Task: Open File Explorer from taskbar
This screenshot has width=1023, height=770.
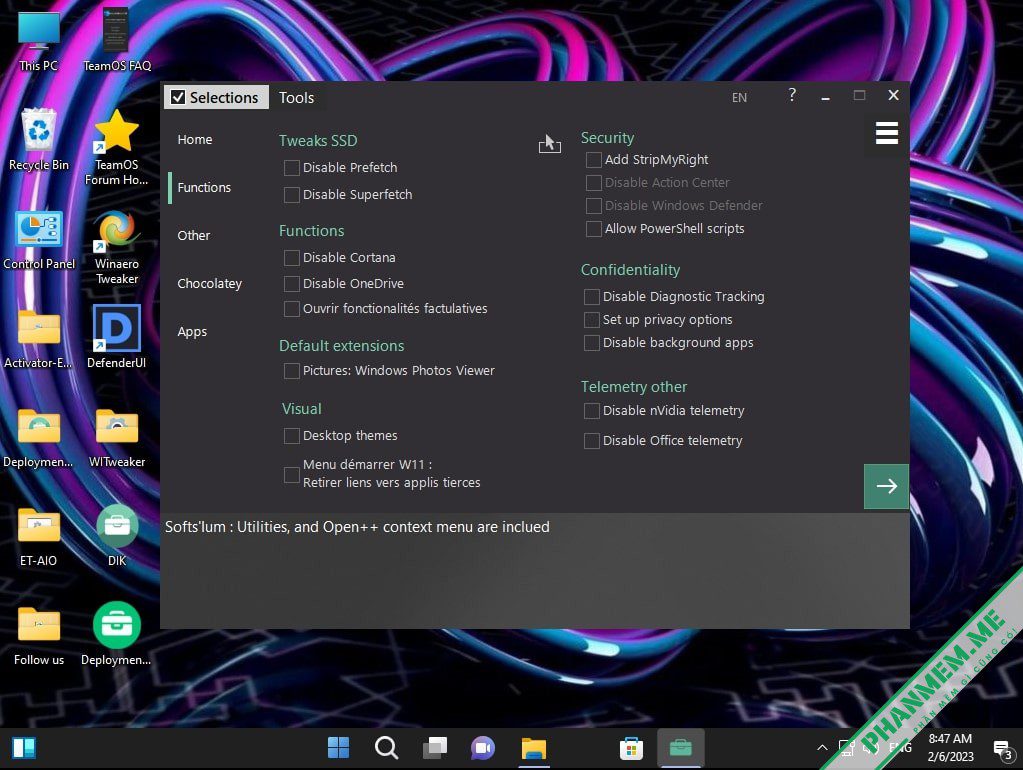Action: click(x=534, y=748)
